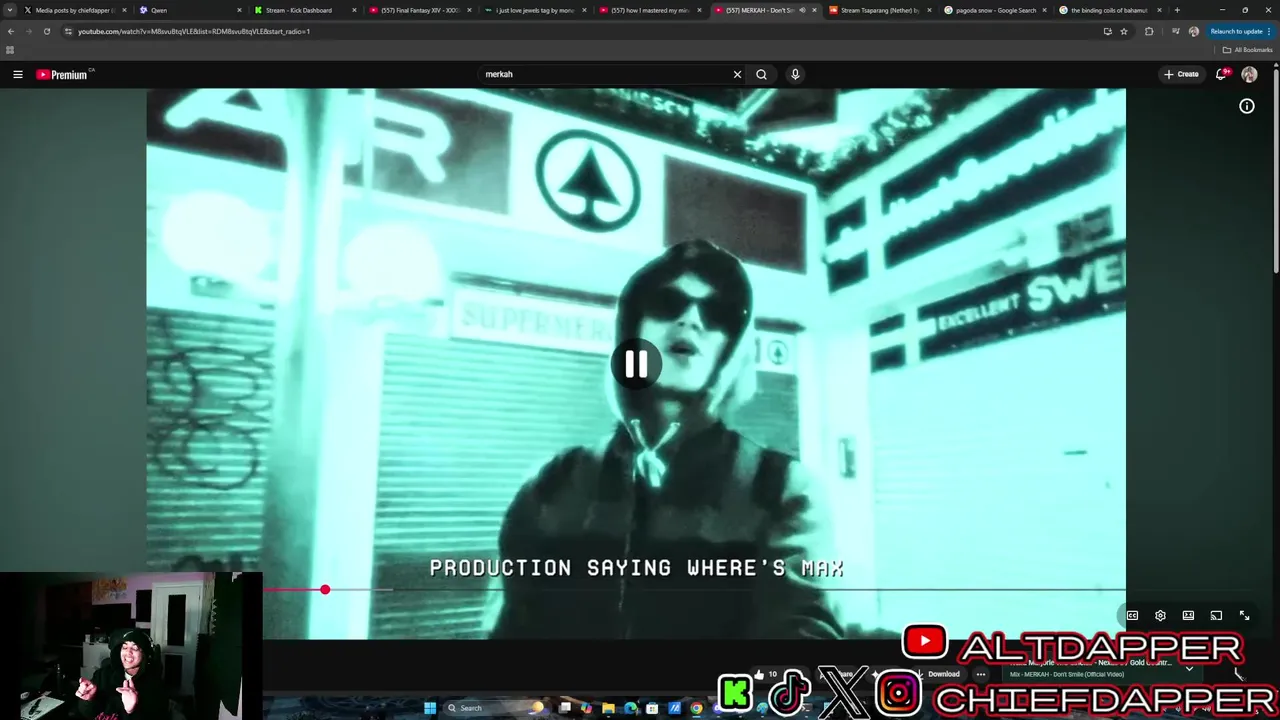Open Microsoft Edge from the taskbar
Screen dimensions: 1280x720
630,708
